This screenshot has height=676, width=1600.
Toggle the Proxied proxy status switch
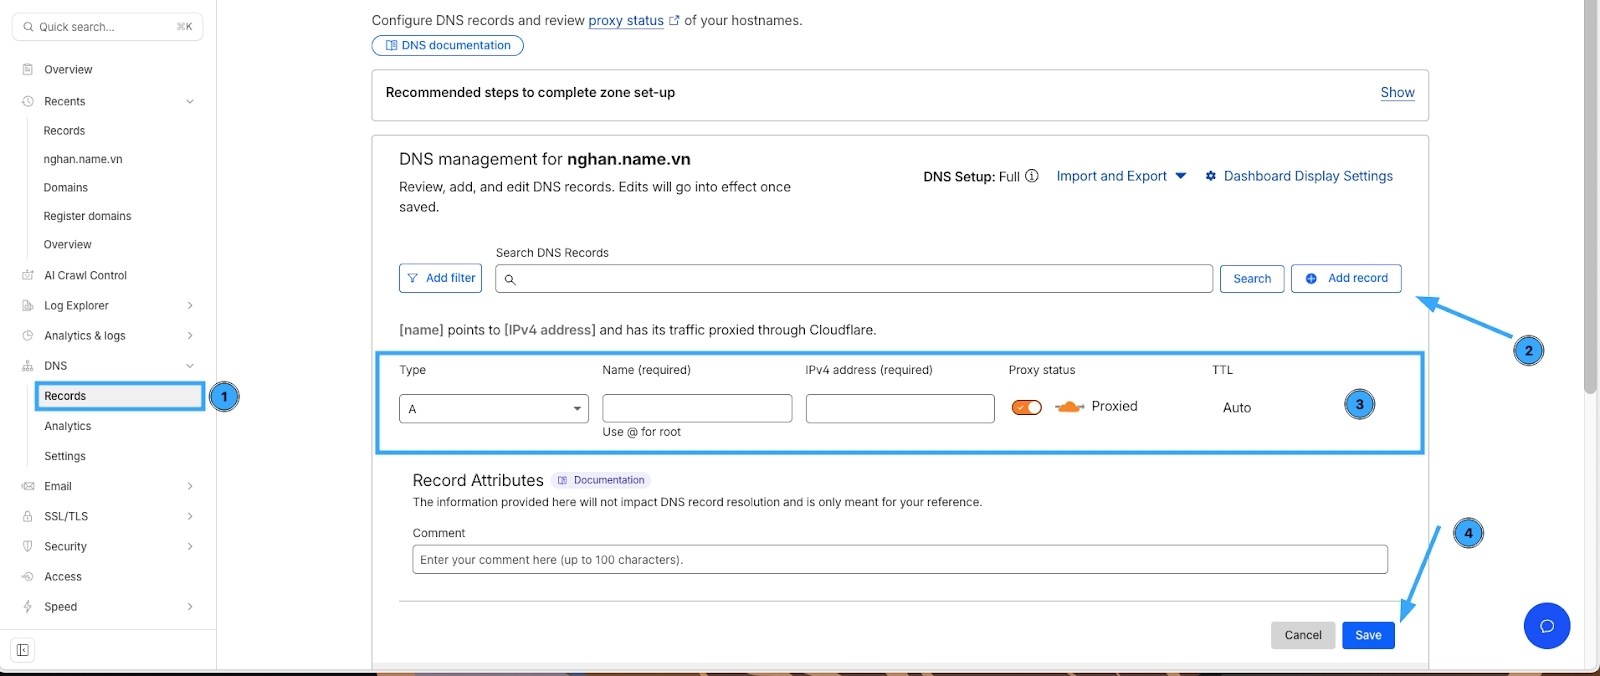point(1026,407)
